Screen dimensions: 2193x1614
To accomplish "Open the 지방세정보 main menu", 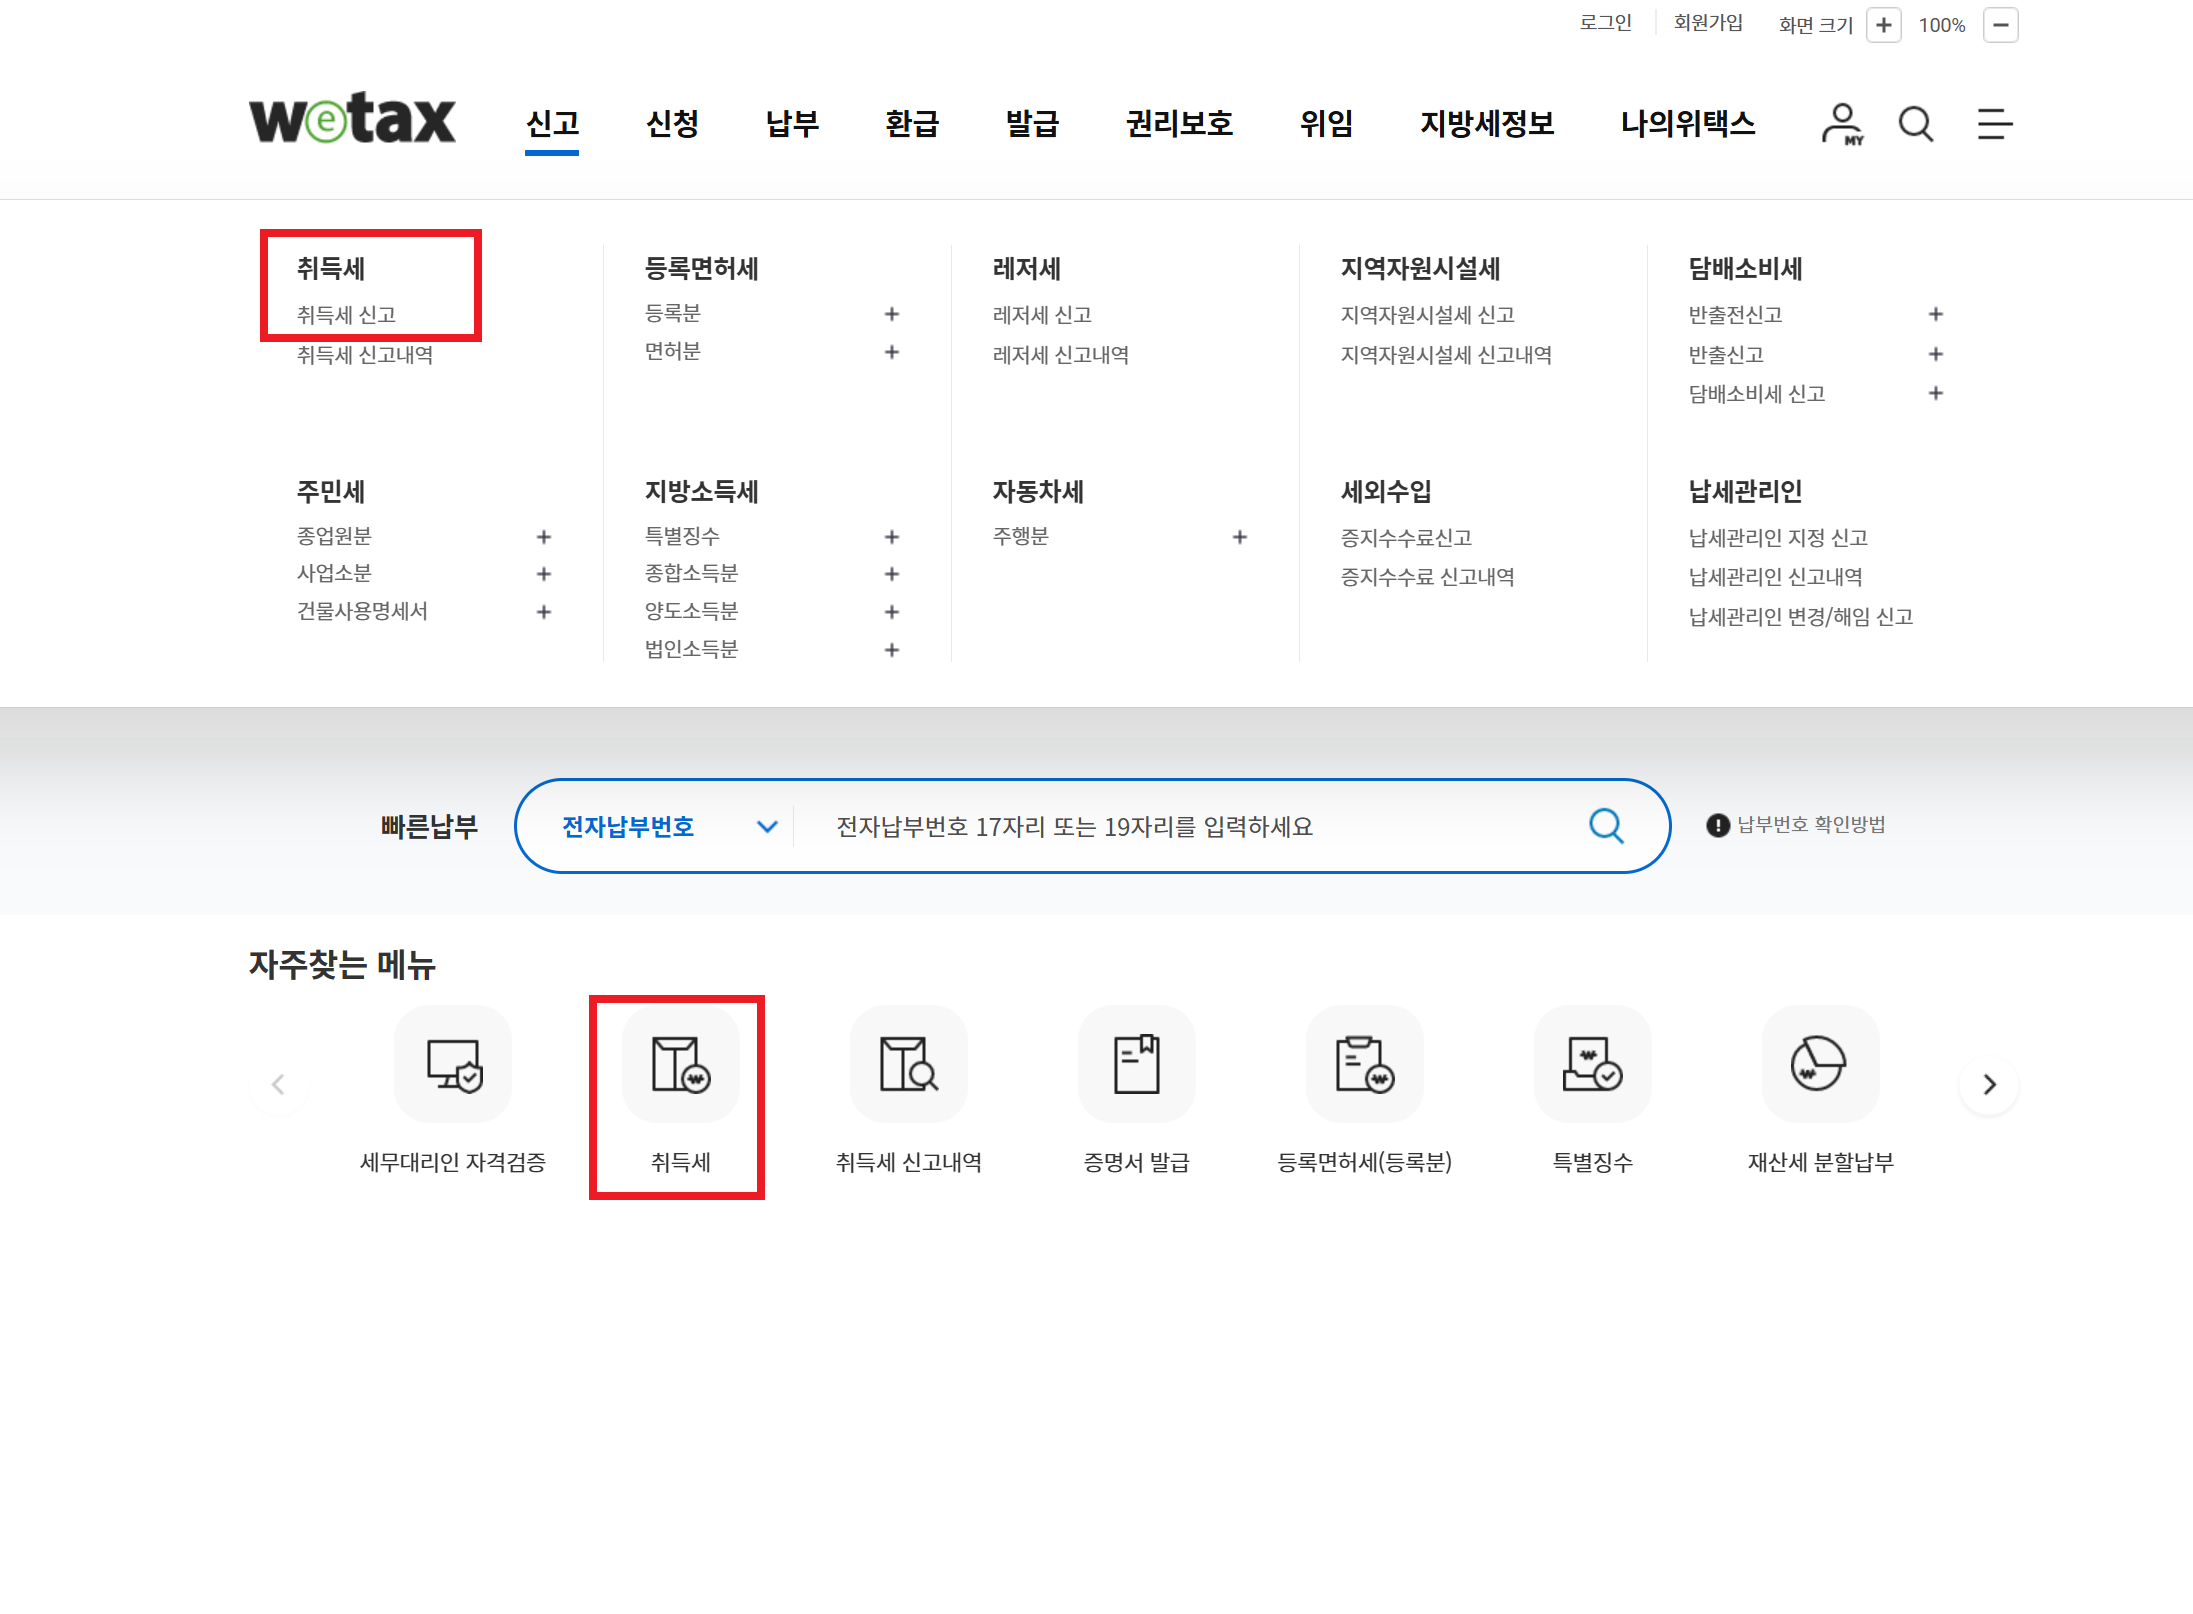I will click(x=1486, y=124).
